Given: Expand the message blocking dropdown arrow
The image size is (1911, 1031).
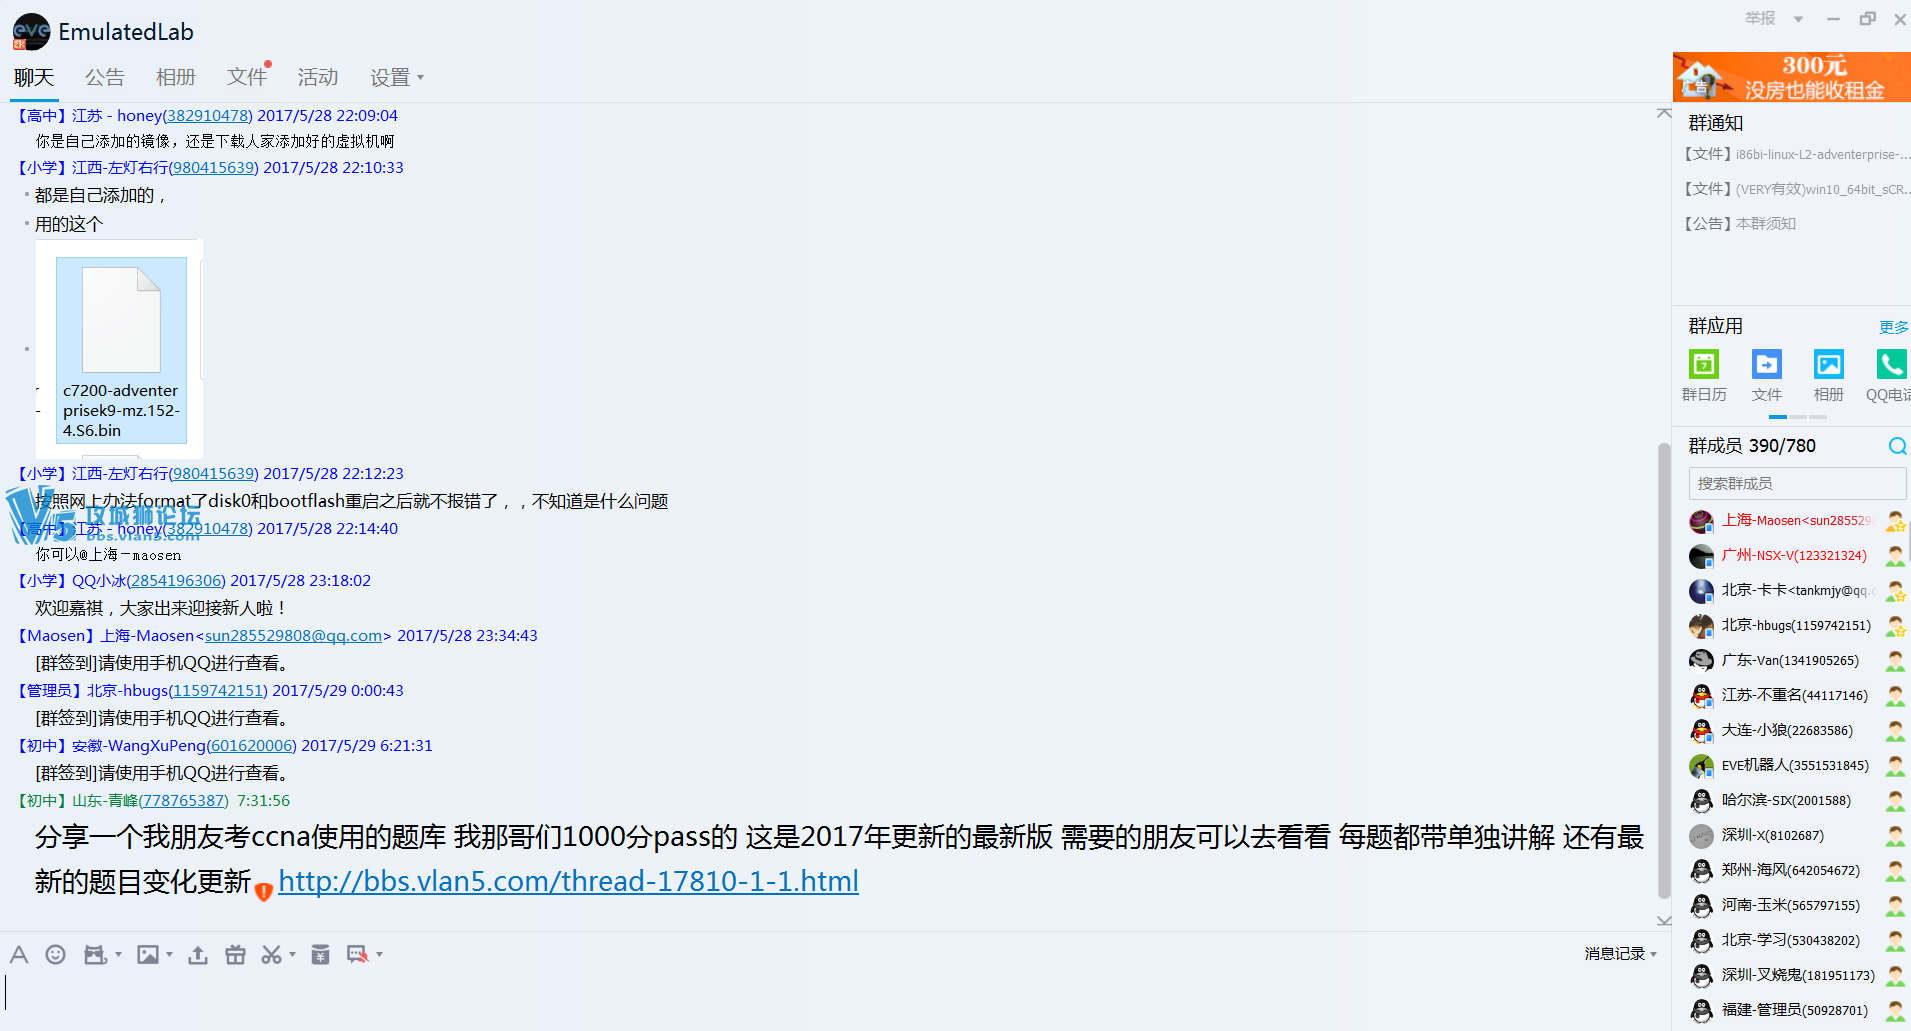Looking at the screenshot, I should 380,955.
